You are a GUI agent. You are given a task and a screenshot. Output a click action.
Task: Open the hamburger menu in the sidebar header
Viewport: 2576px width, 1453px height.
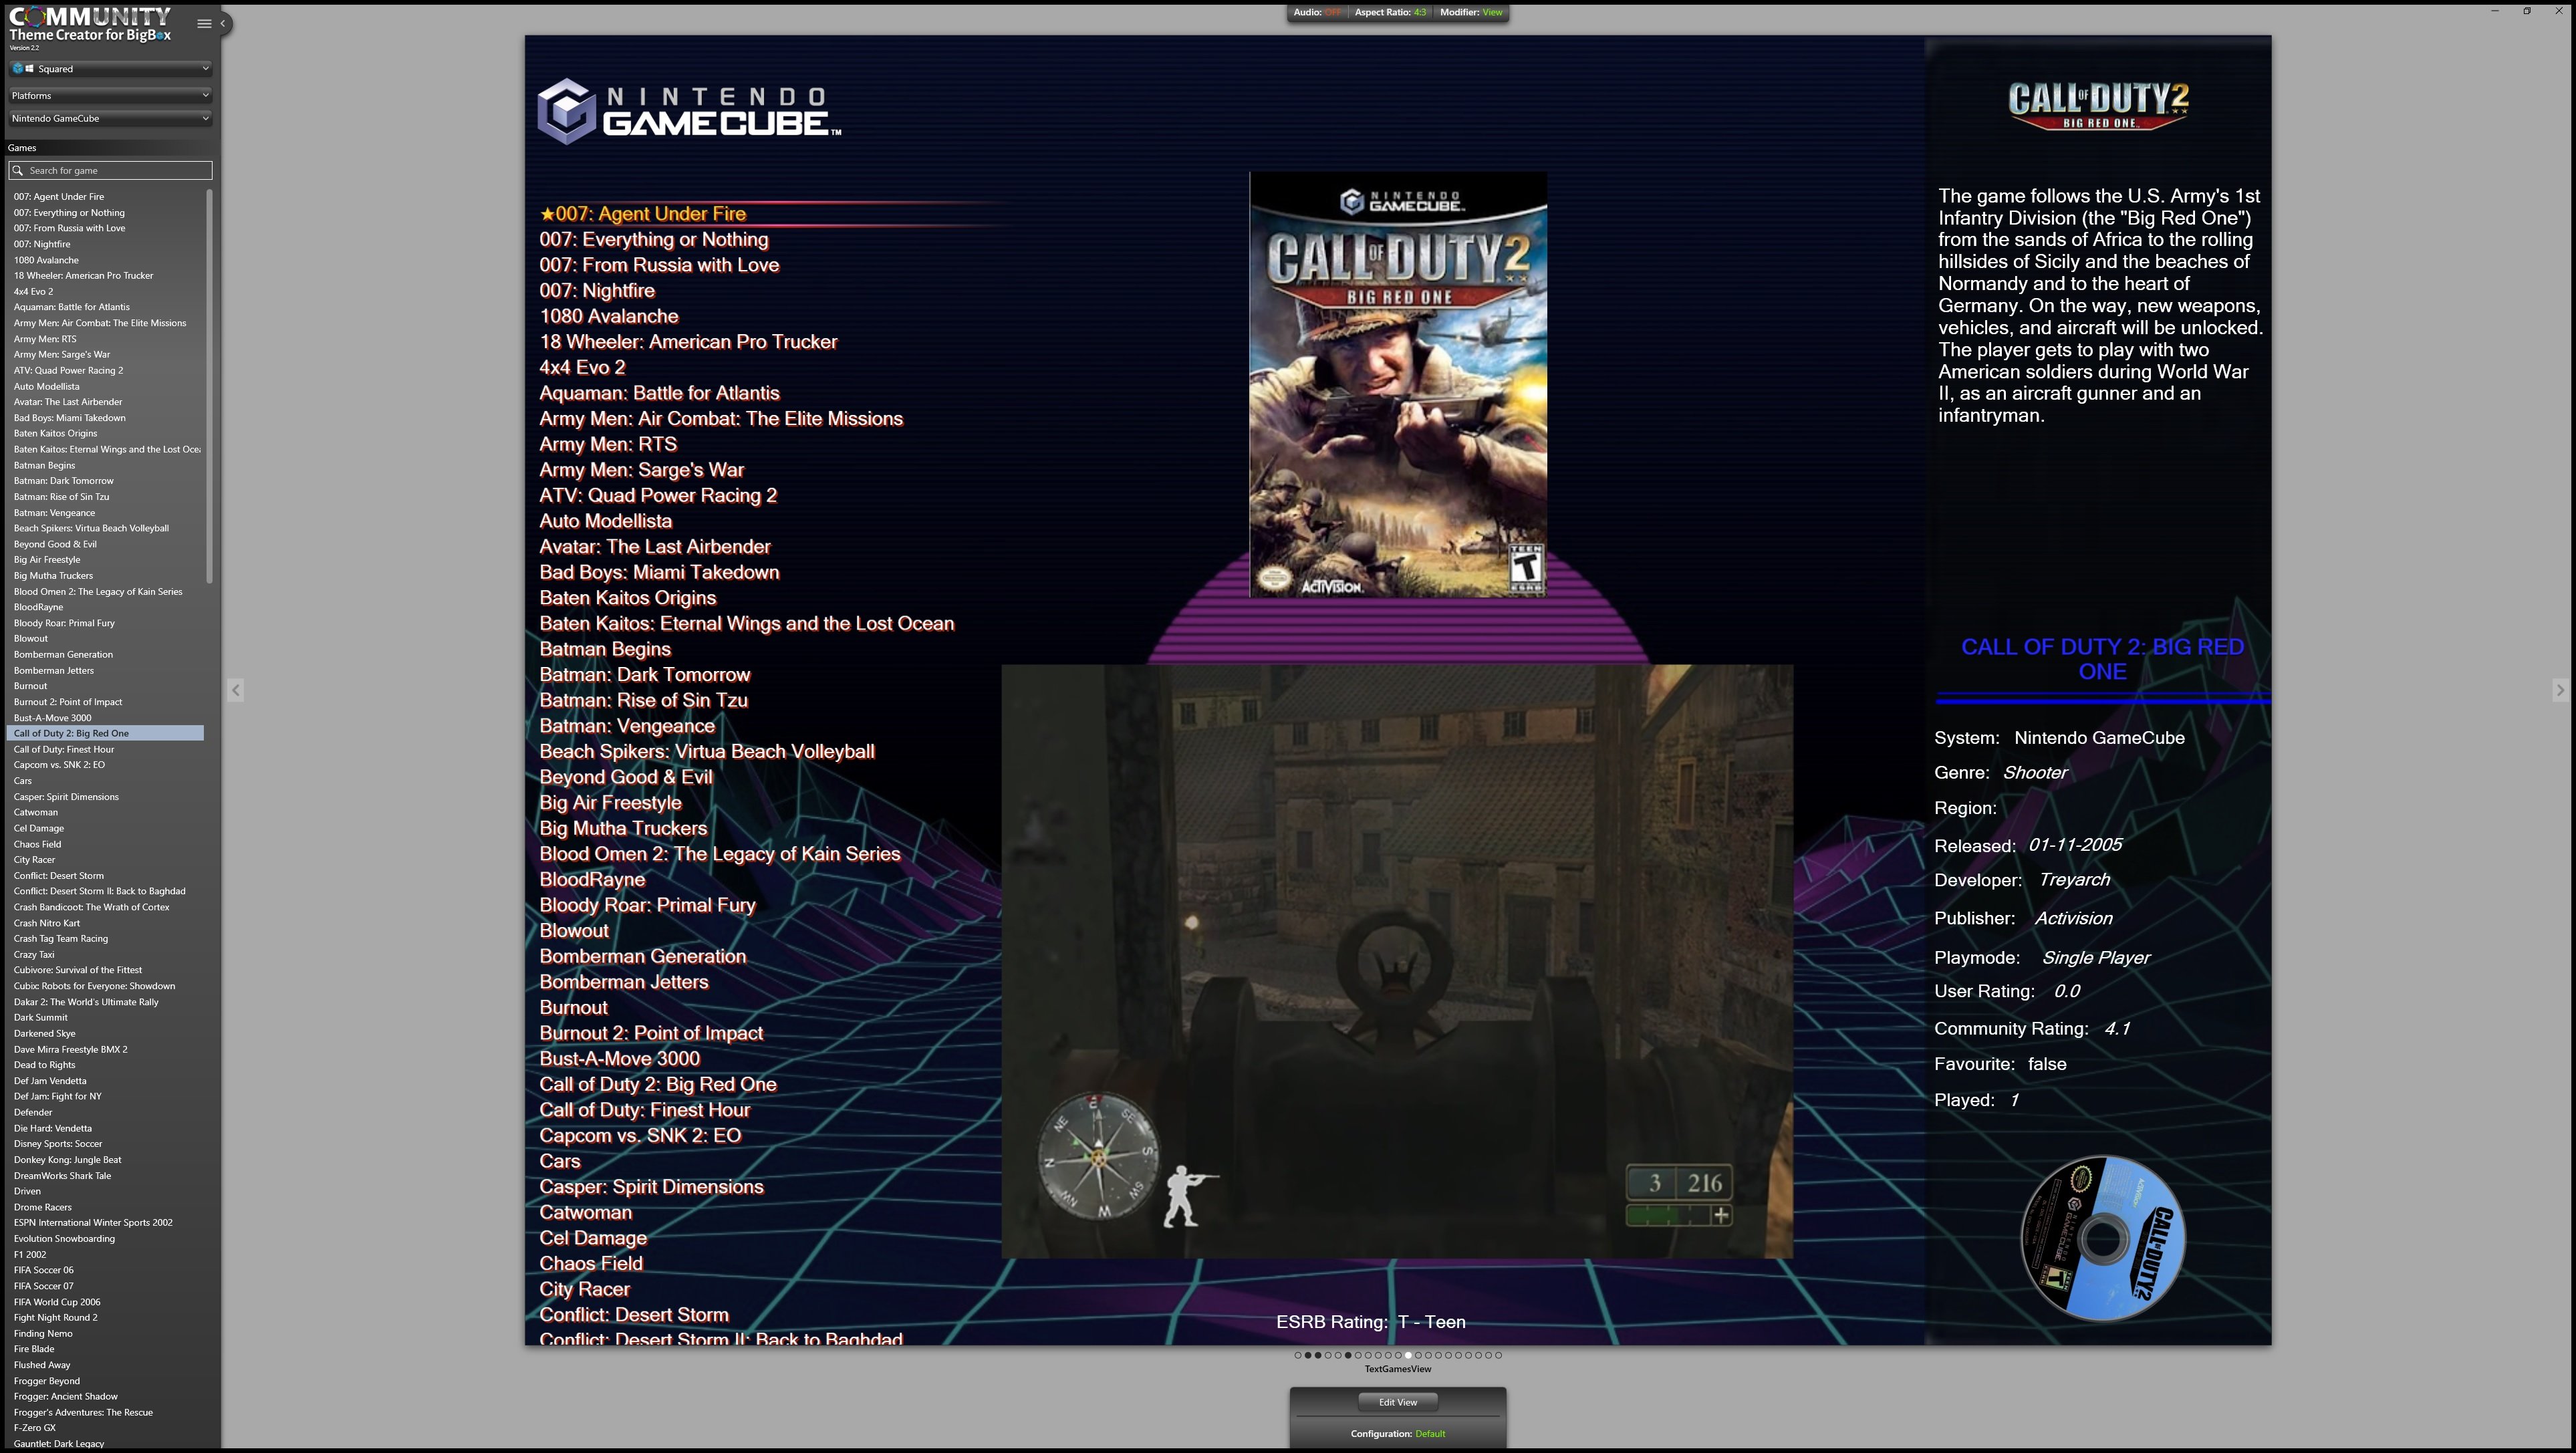click(204, 24)
